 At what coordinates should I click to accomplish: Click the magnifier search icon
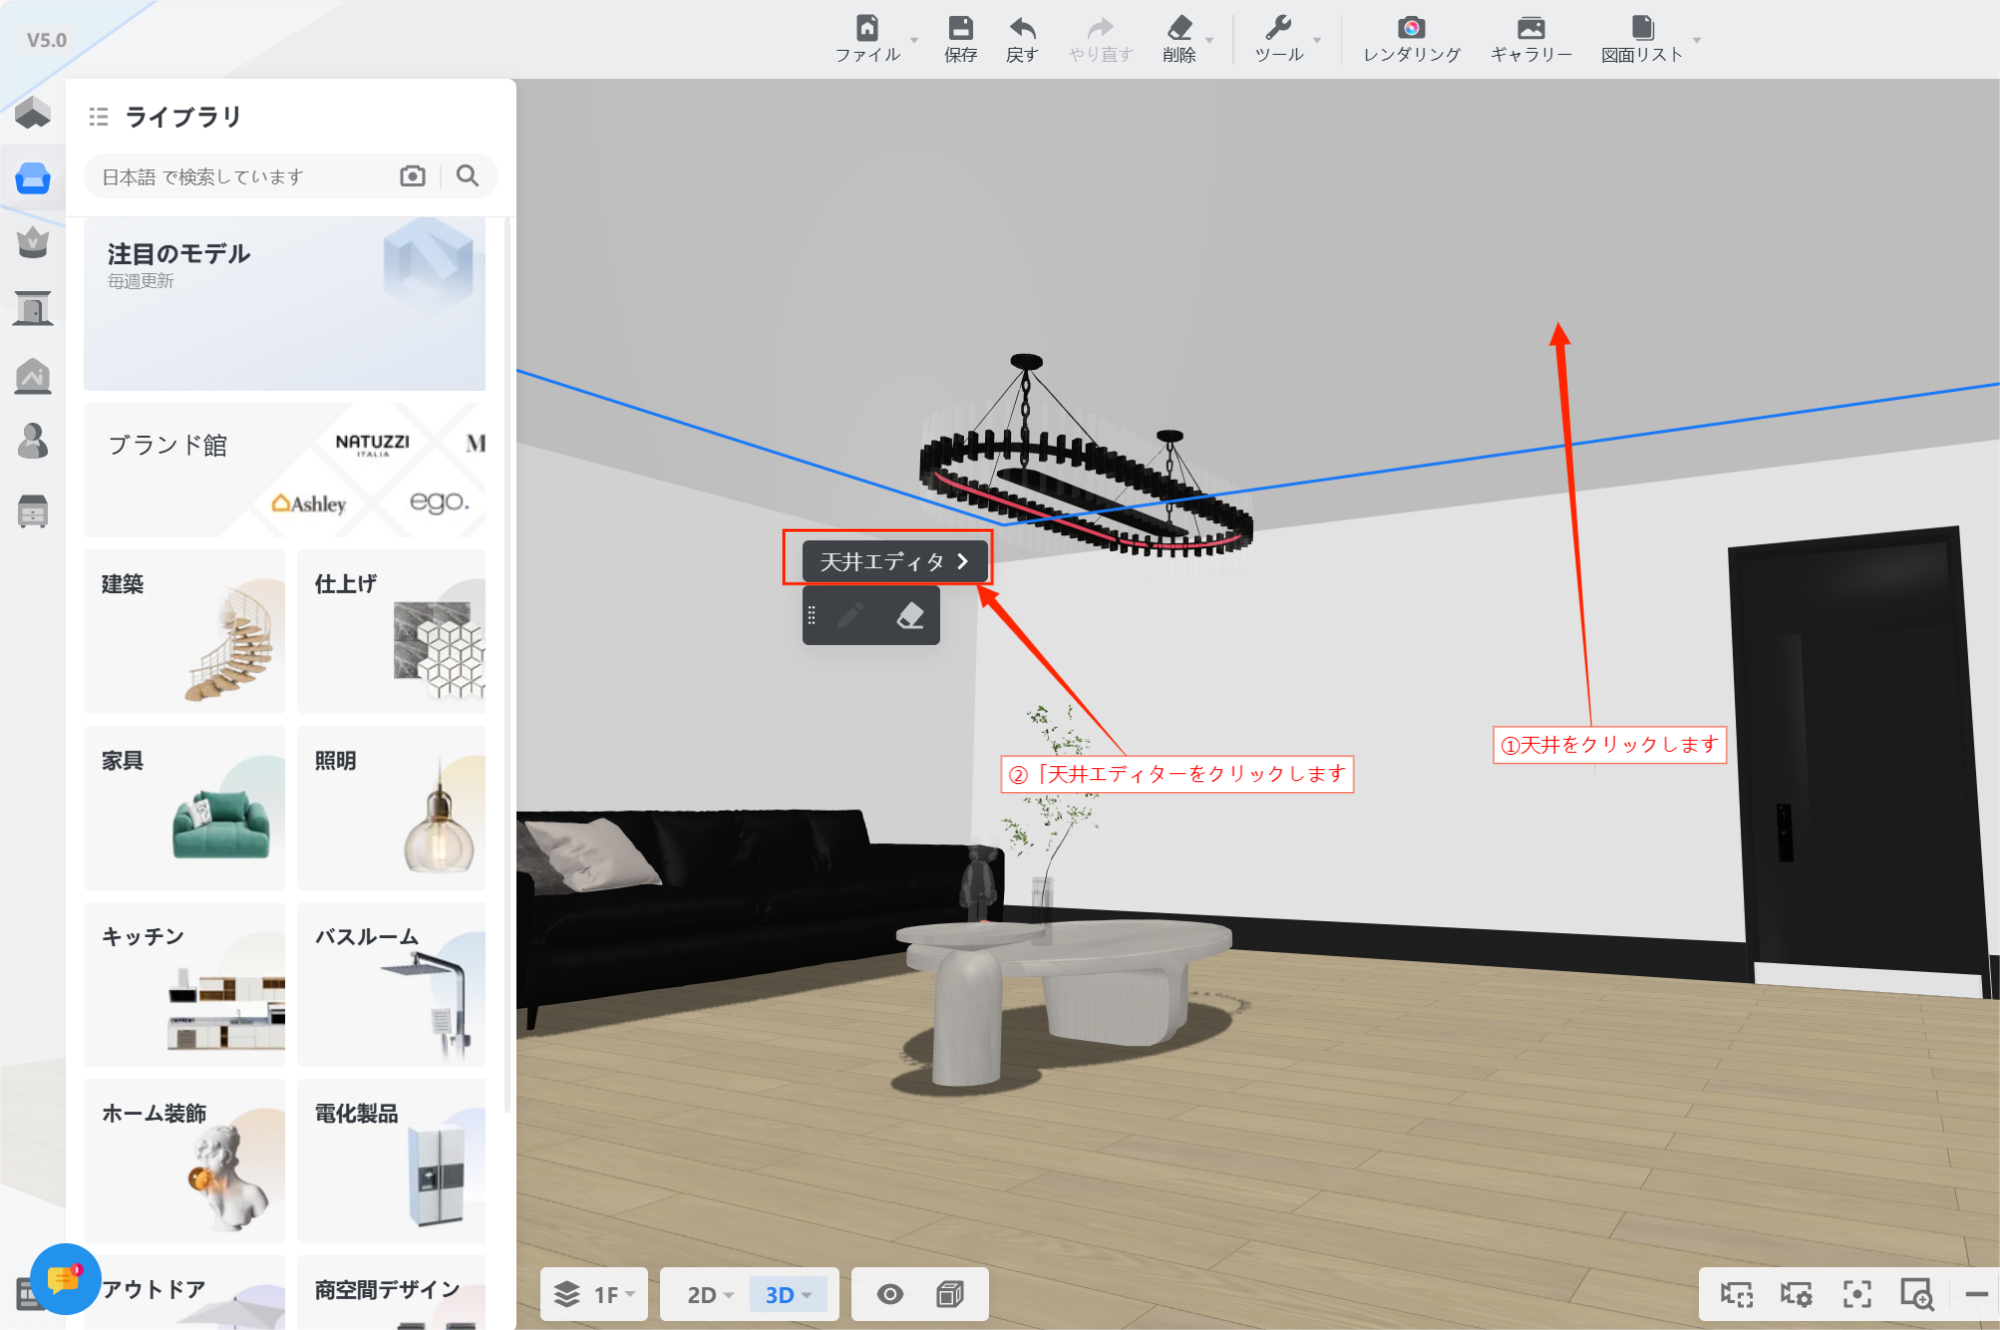pos(467,176)
